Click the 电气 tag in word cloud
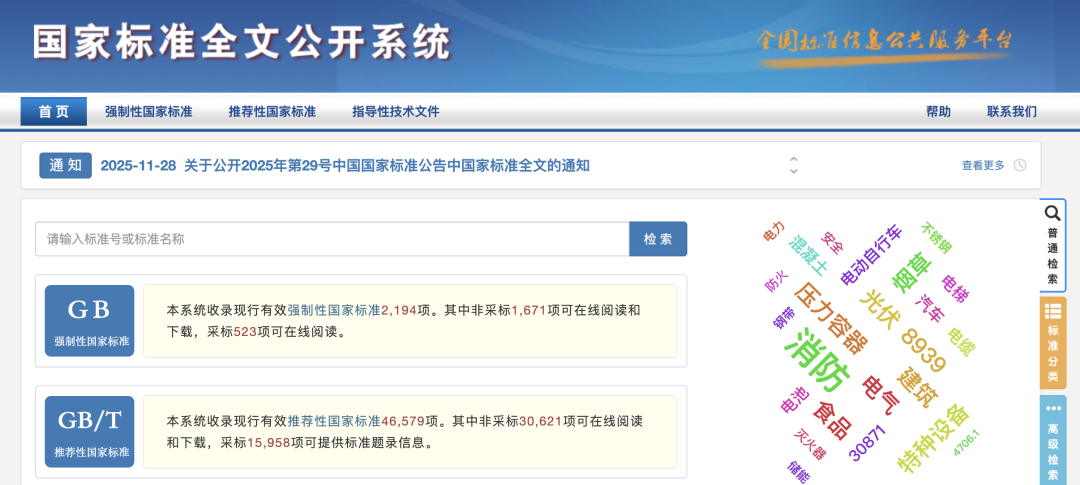Image resolution: width=1080 pixels, height=485 pixels. [x=881, y=395]
